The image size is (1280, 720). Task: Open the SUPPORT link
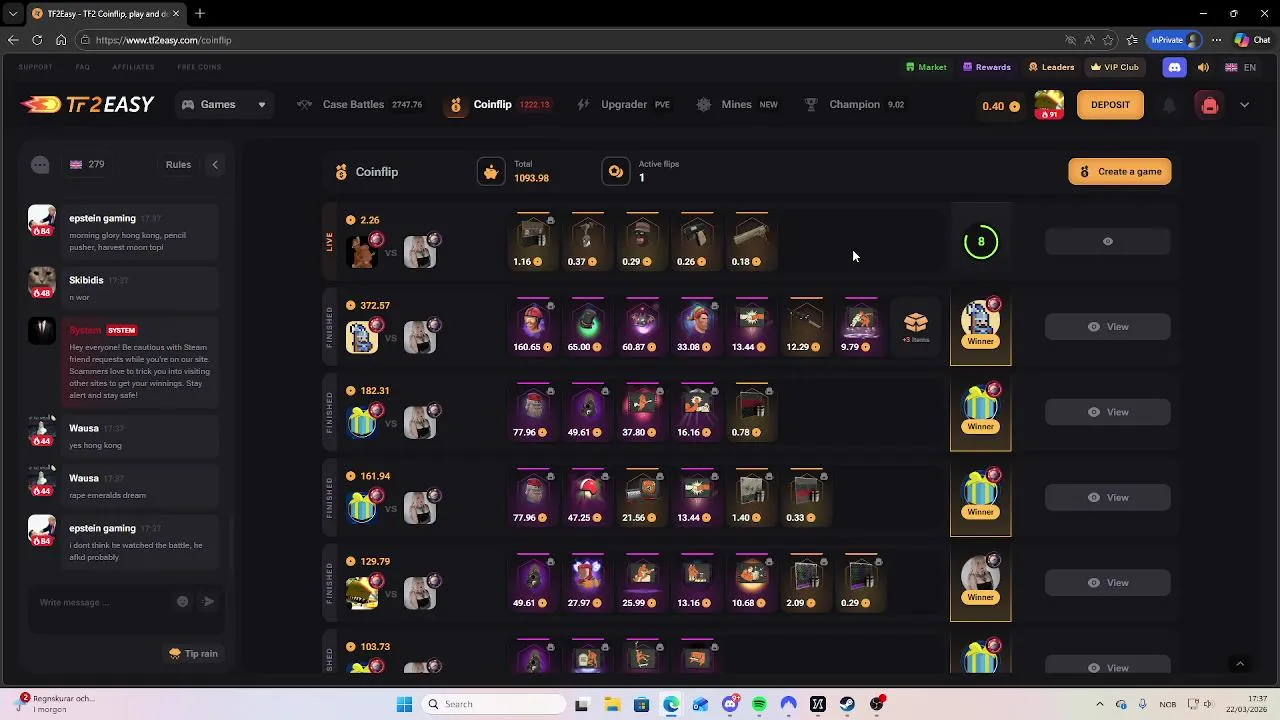(x=35, y=67)
